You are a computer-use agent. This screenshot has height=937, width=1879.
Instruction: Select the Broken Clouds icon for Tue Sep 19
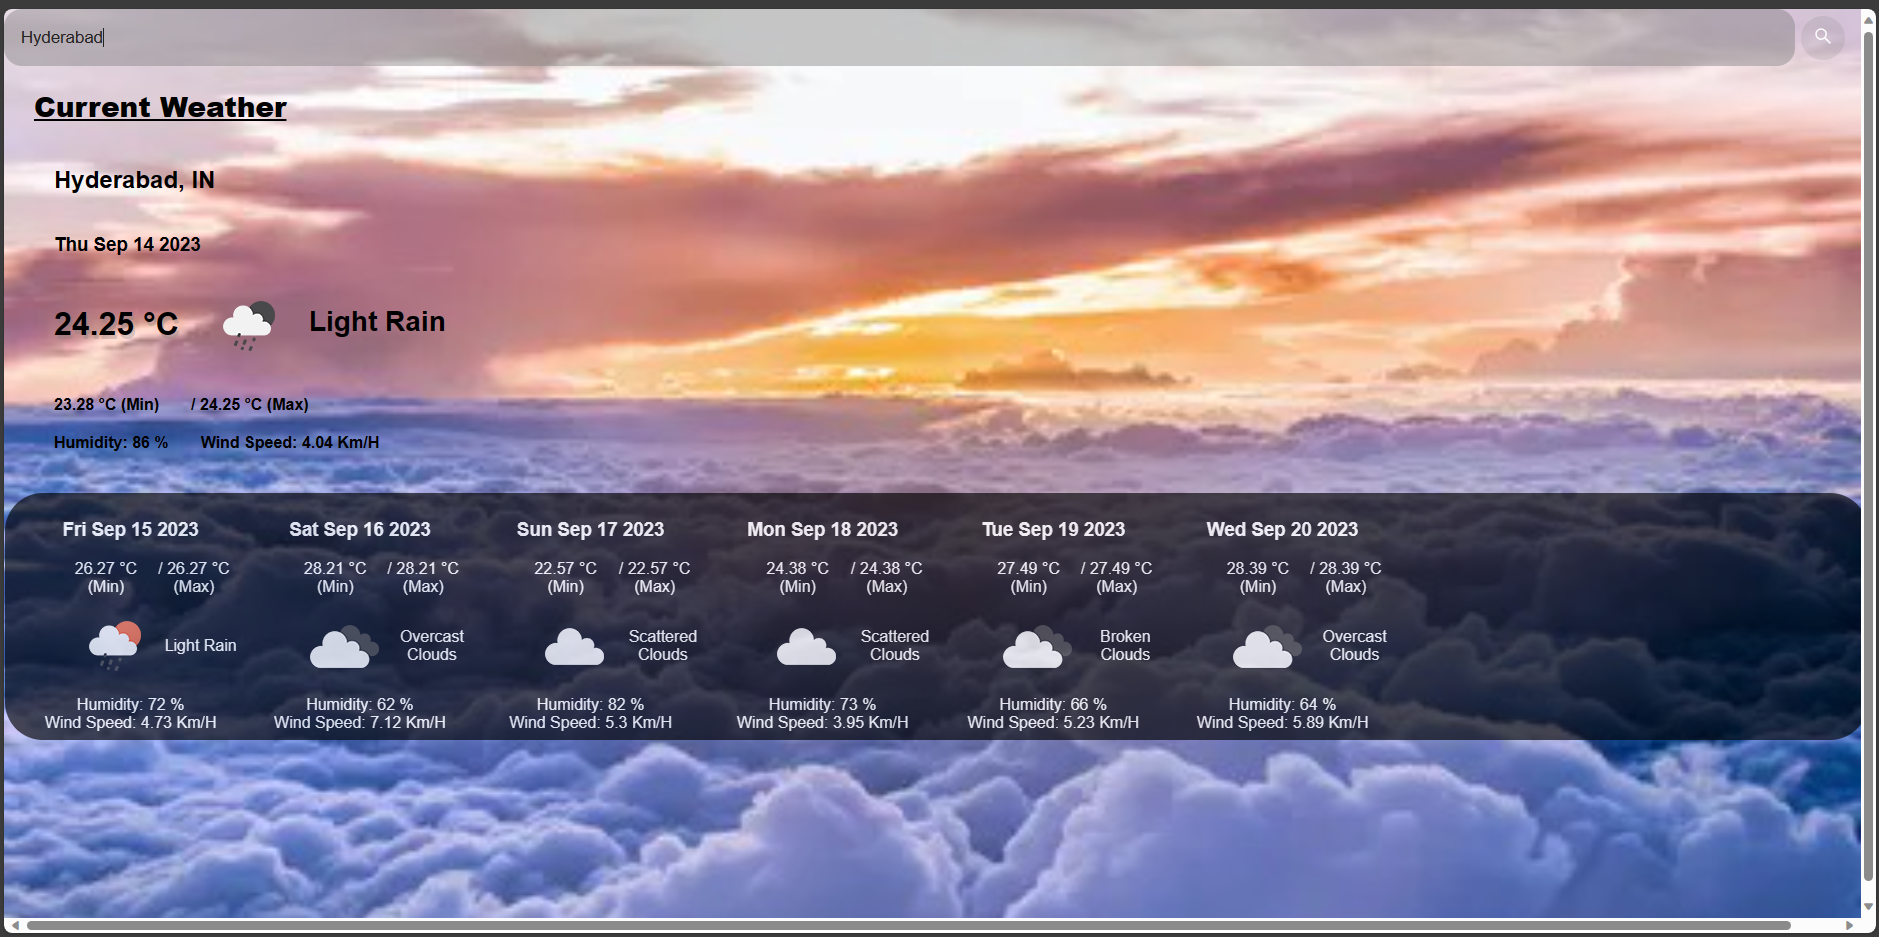coord(1034,647)
